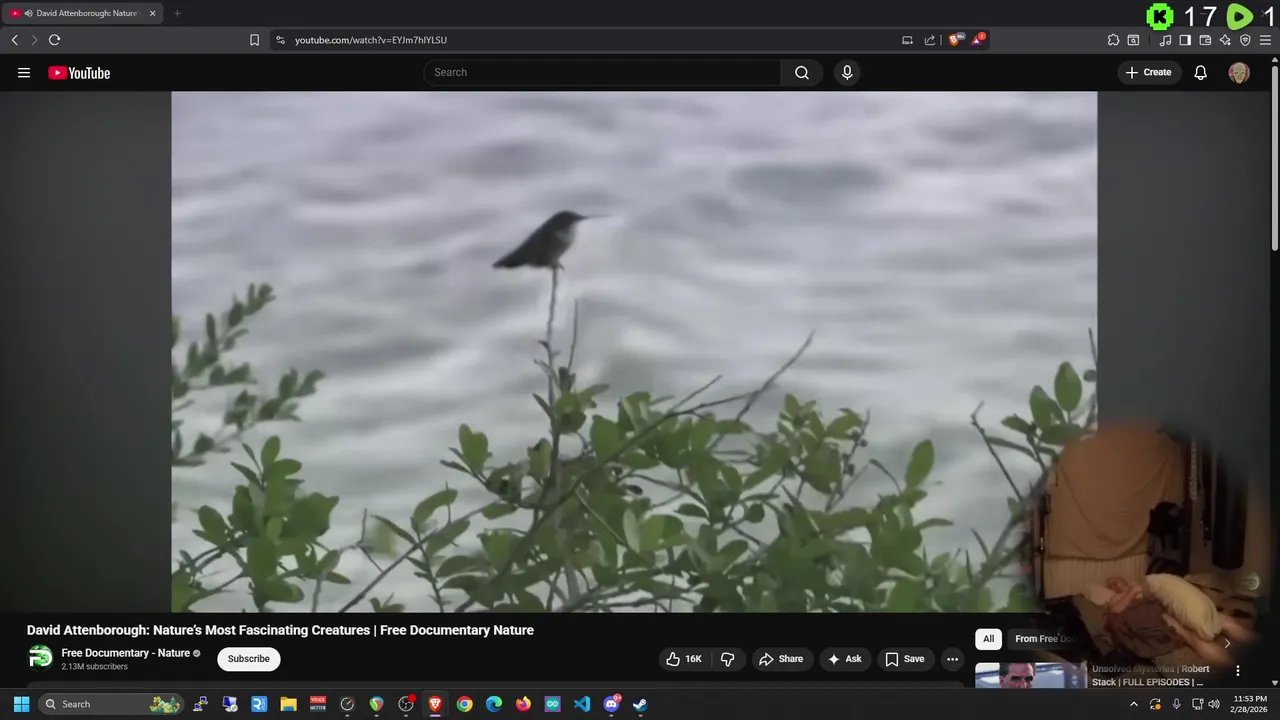Open Voicemeeter from the taskbar
The height and width of the screenshot is (720, 1280).
coord(318,704)
